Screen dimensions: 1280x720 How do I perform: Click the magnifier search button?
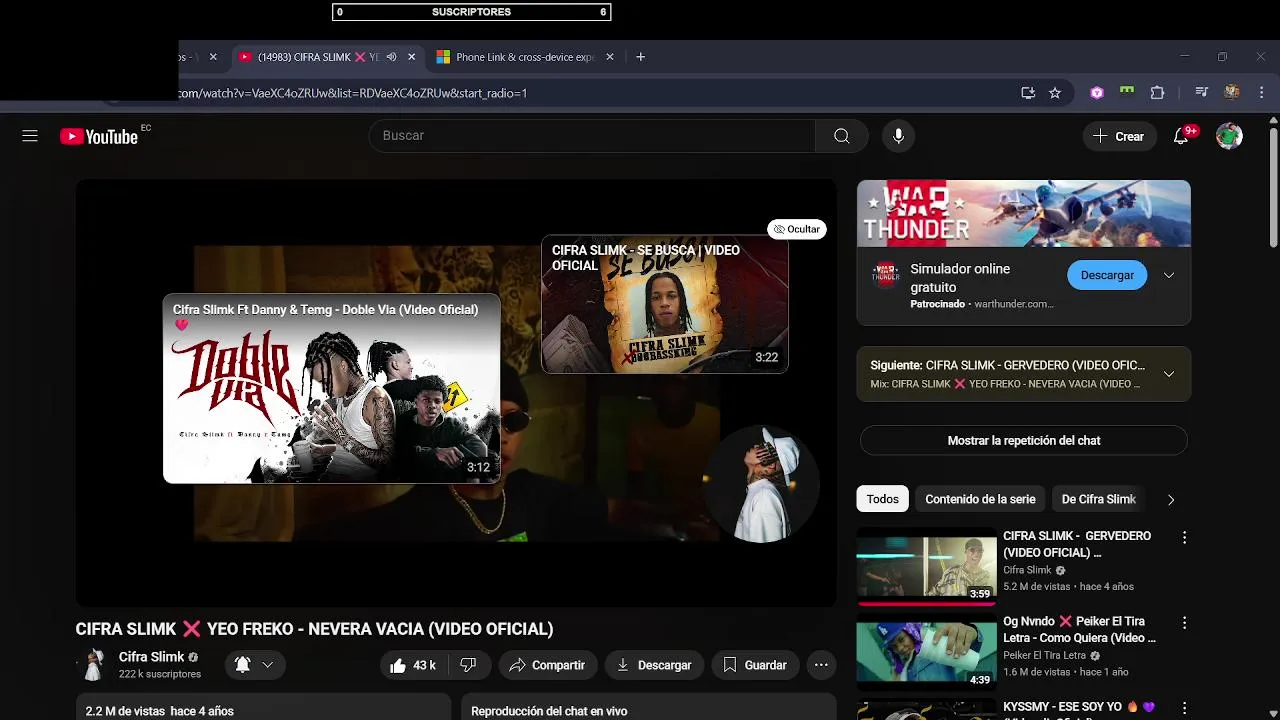click(x=842, y=136)
